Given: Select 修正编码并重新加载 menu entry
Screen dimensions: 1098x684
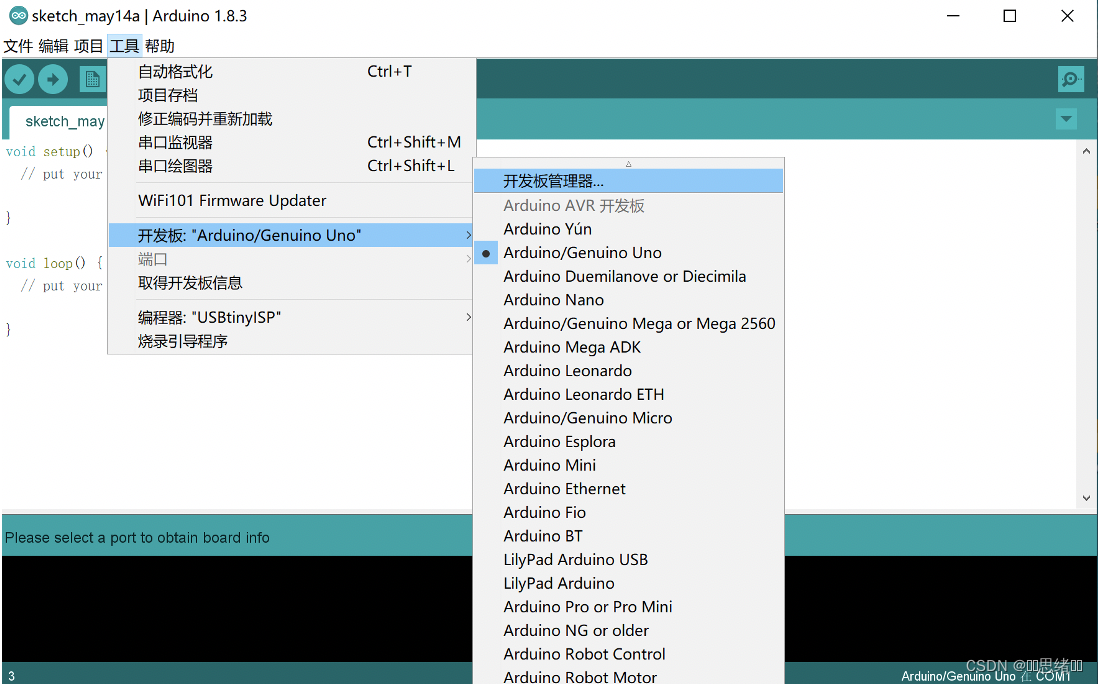Looking at the screenshot, I should (291, 119).
